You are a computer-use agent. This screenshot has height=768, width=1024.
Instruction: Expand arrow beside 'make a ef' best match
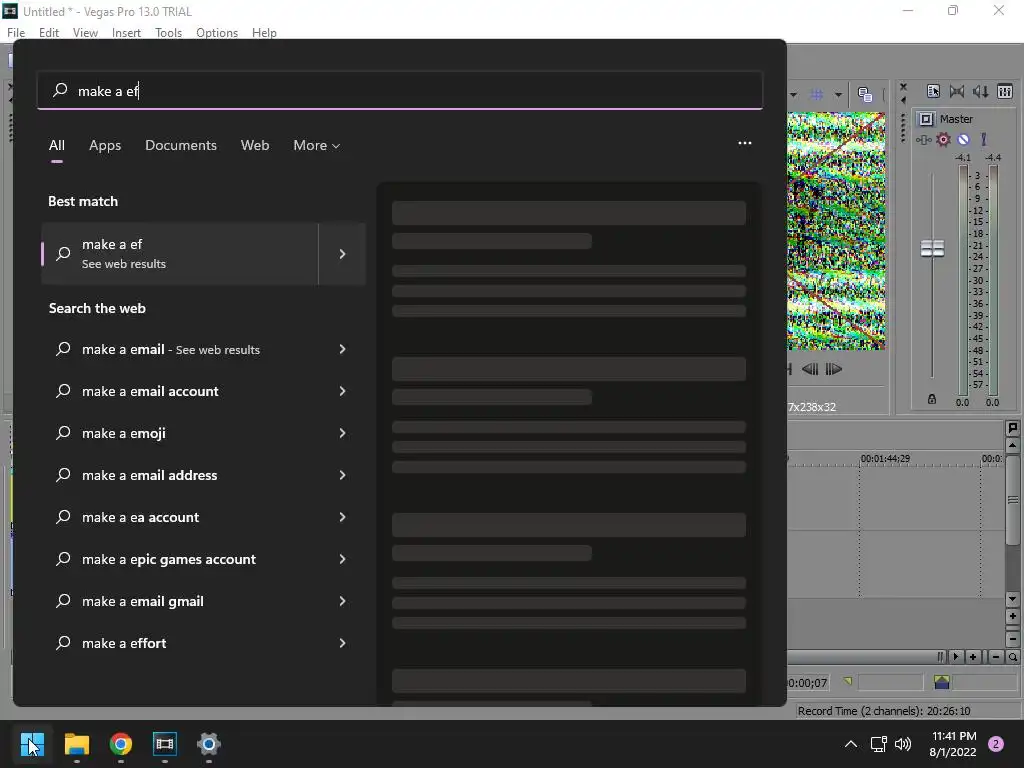pos(342,253)
